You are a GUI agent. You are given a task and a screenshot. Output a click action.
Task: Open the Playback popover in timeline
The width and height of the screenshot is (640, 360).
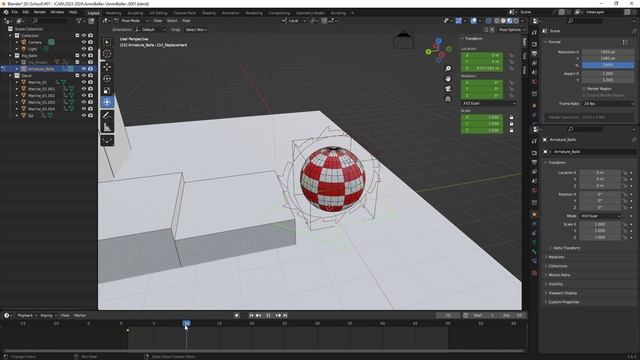pyautogui.click(x=27, y=316)
